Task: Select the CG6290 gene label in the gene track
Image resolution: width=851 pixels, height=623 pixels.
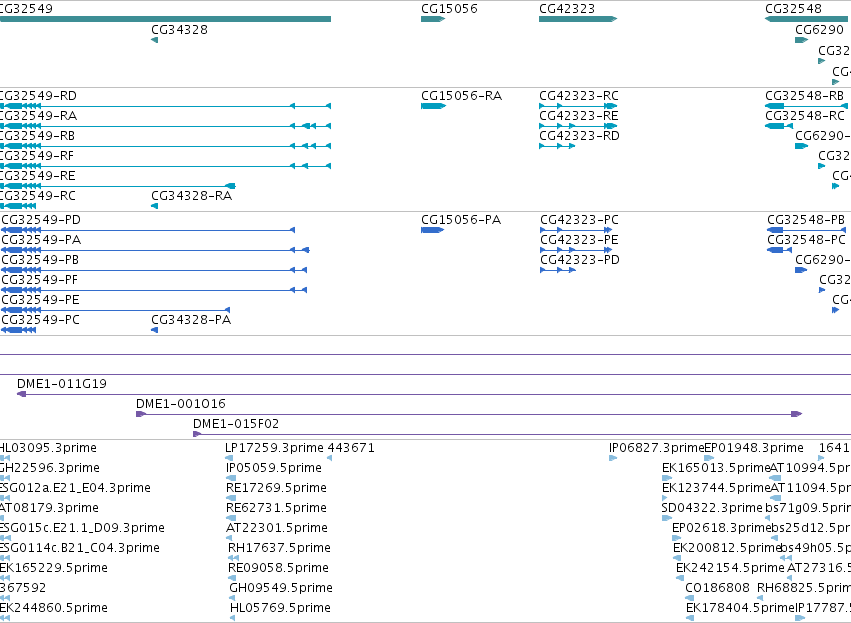Action: coord(820,30)
